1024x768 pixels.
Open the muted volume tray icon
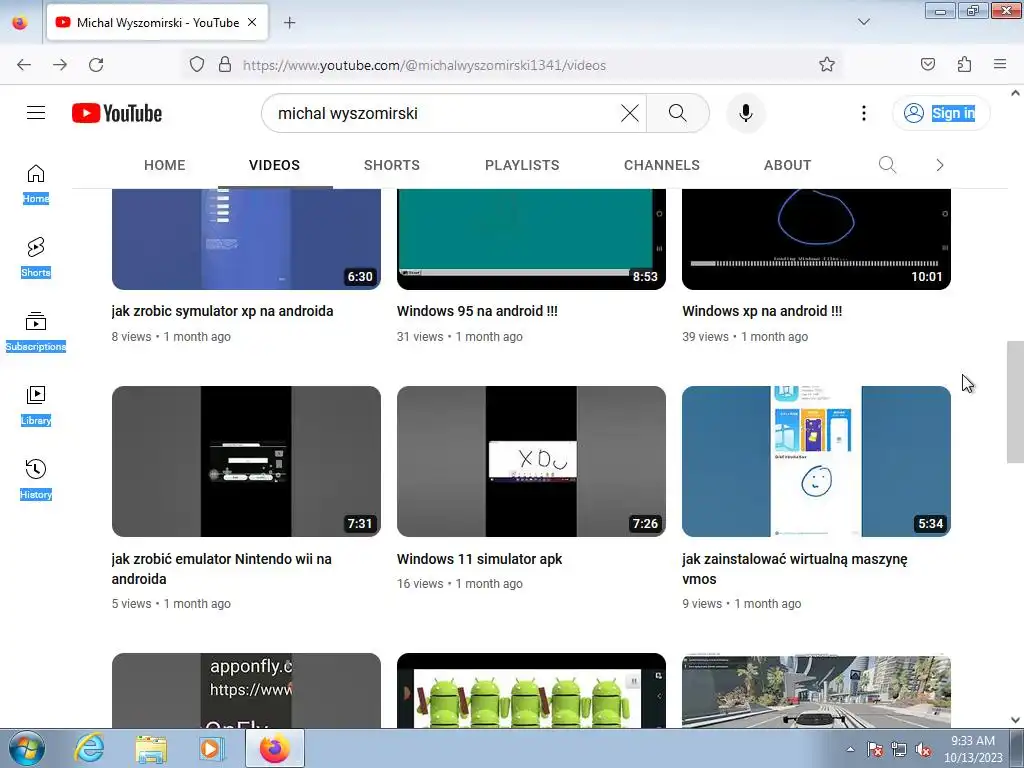click(x=923, y=749)
